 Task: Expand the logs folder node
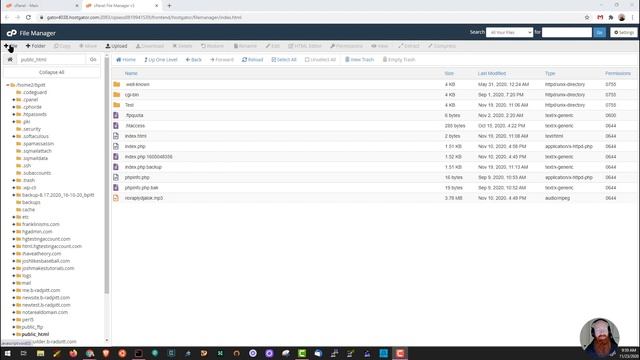pos(14,276)
